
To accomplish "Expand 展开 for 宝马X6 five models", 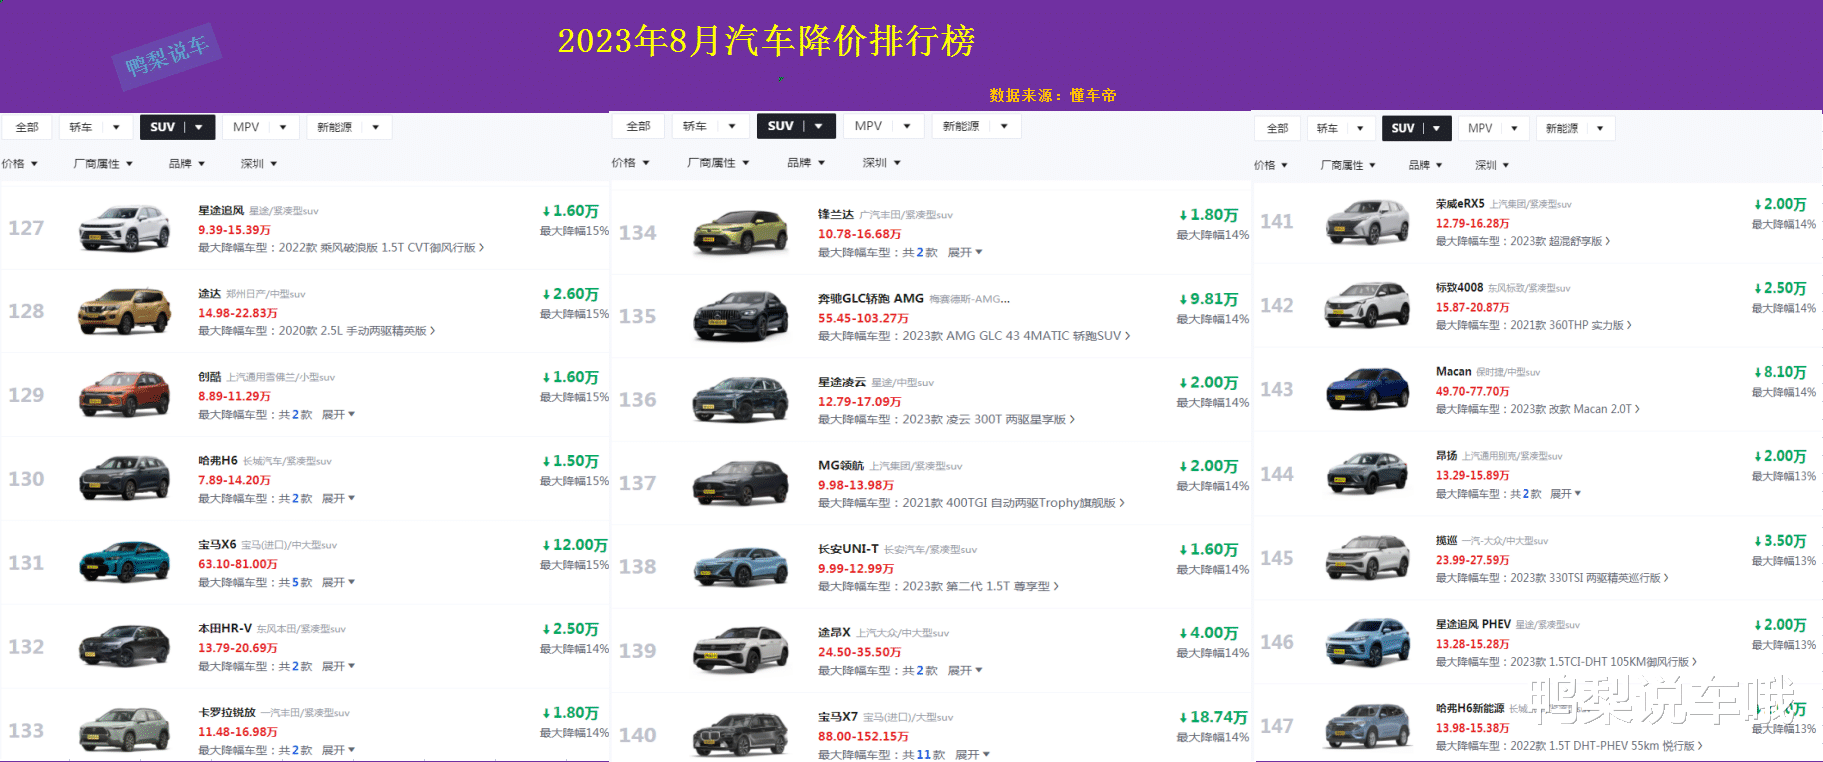I will [338, 582].
